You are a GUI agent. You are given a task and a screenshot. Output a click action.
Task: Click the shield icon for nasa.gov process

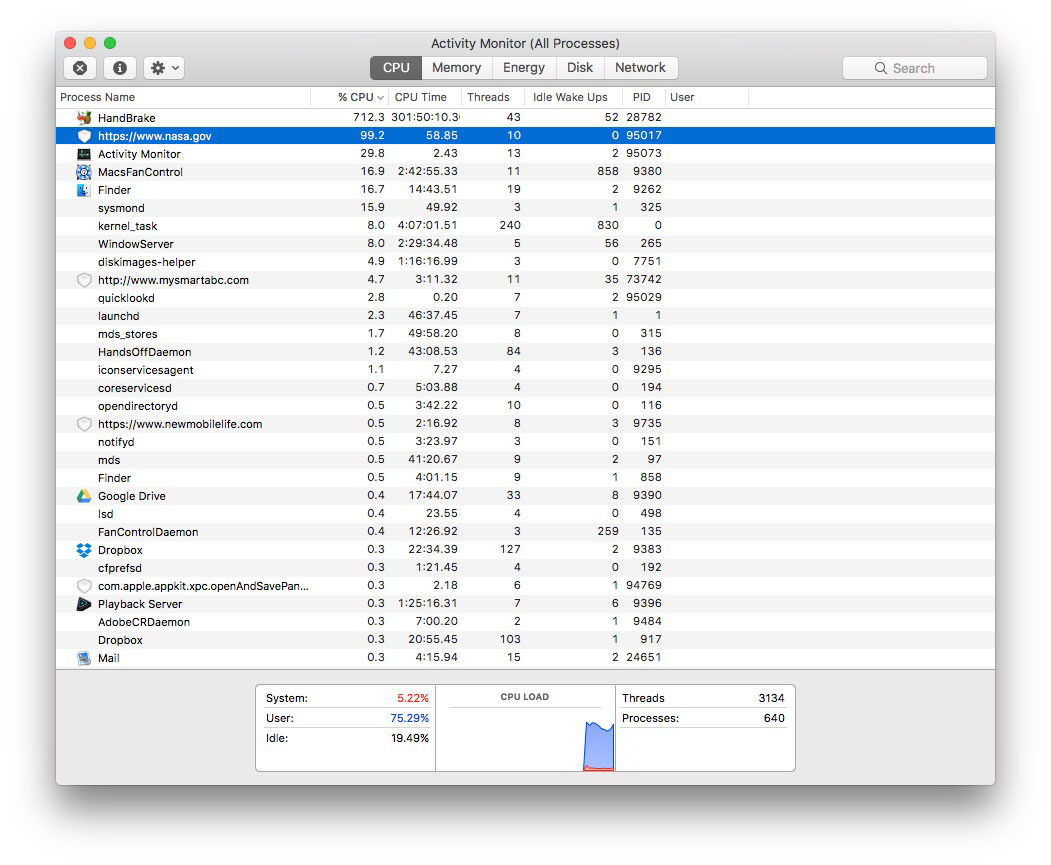[x=84, y=135]
